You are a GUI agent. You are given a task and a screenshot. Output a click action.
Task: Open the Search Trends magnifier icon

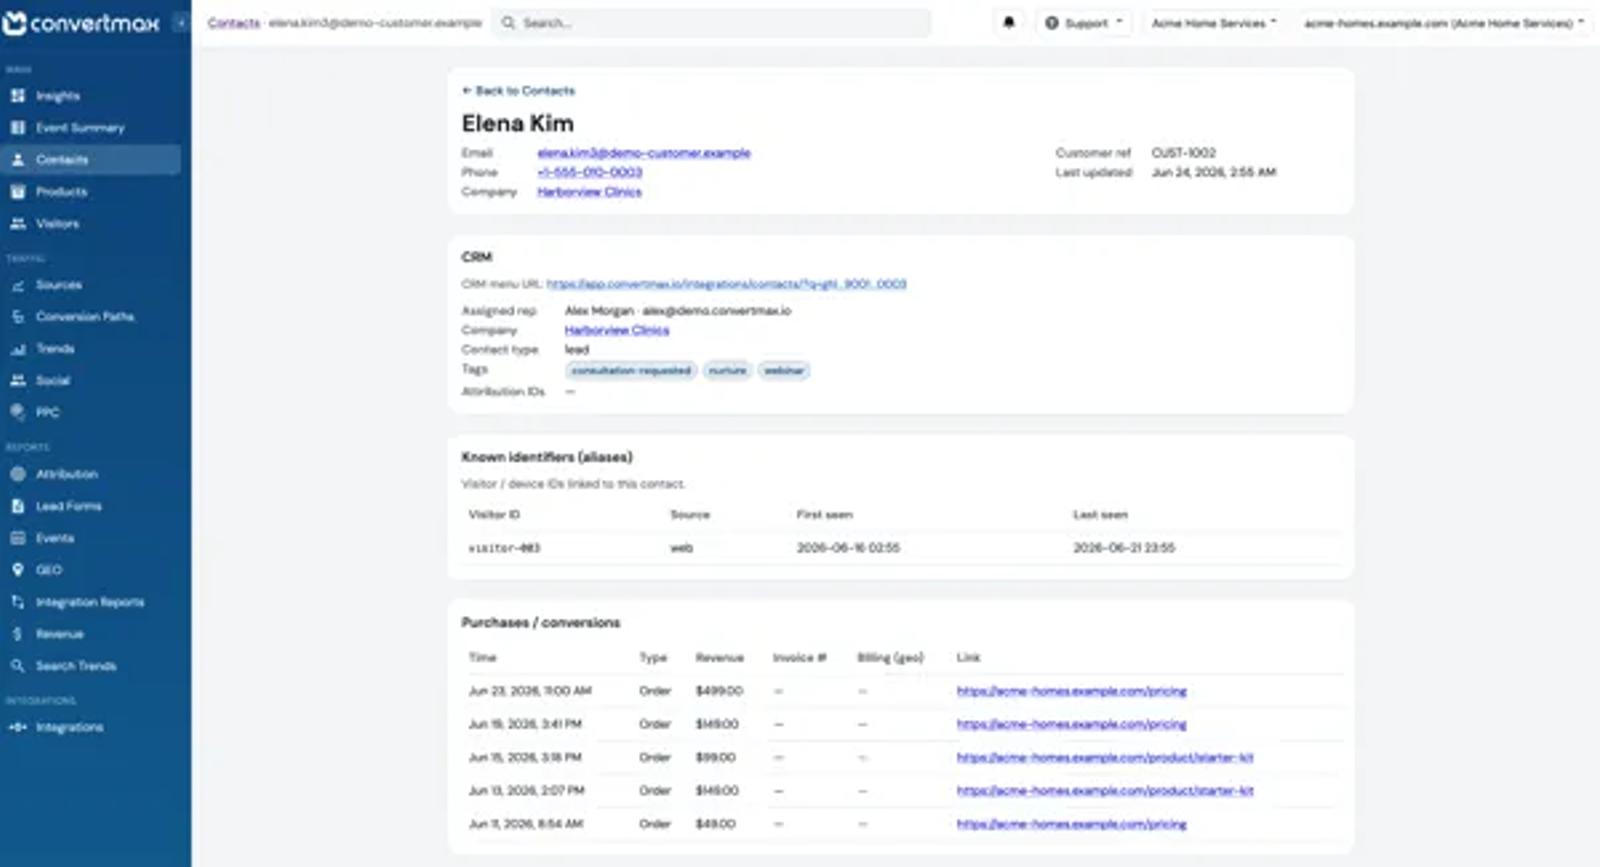point(17,666)
